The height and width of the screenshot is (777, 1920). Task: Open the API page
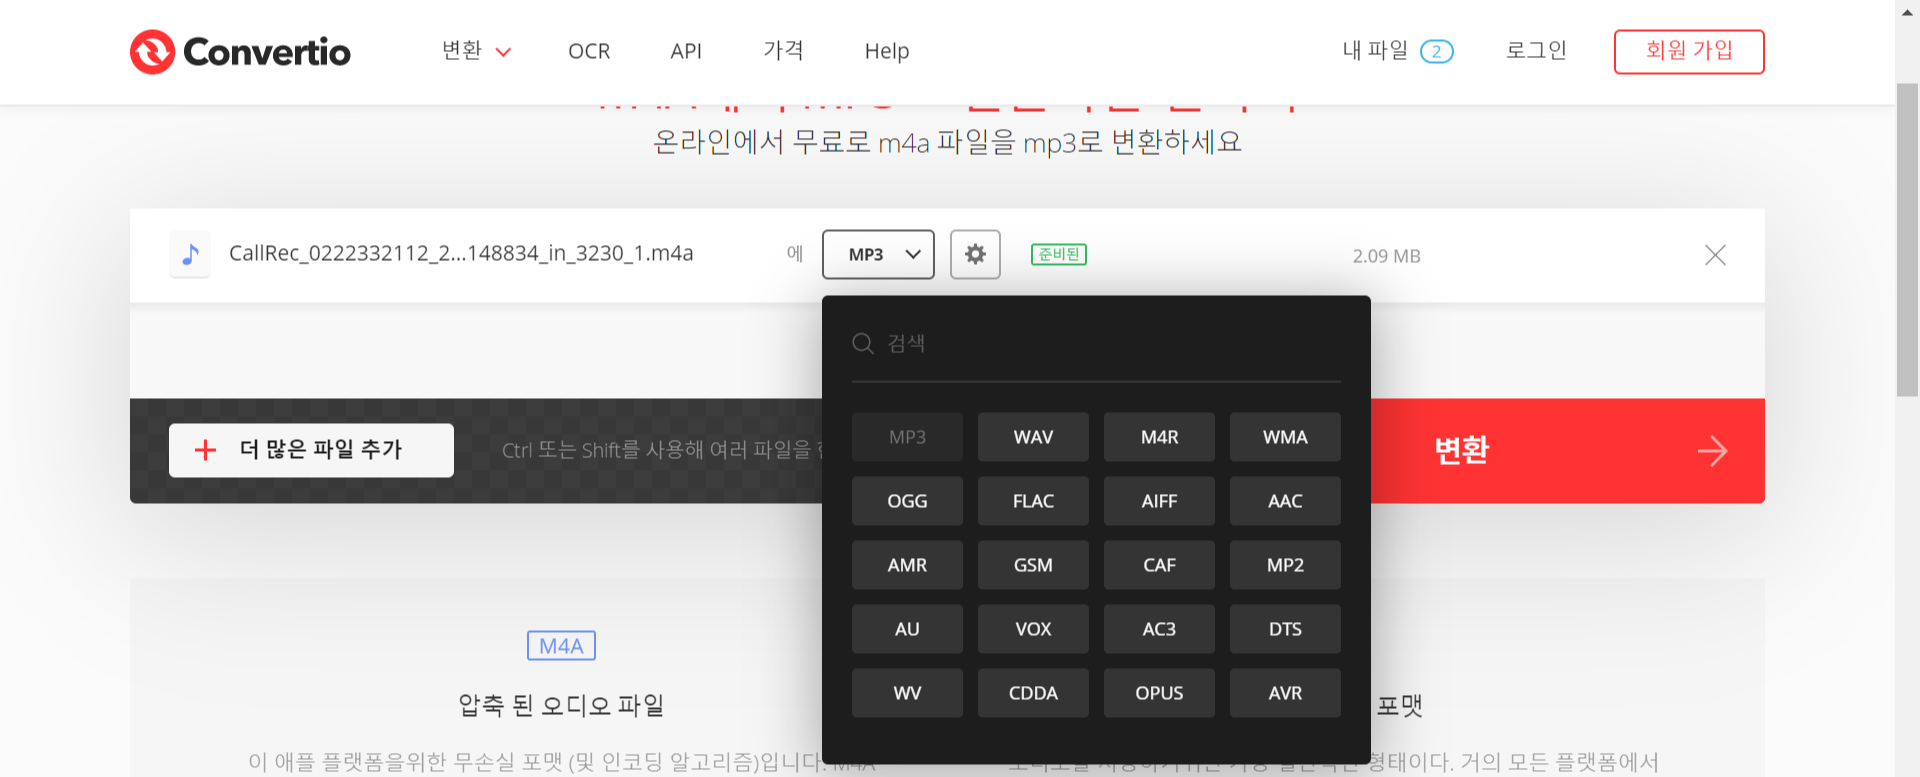pos(686,51)
